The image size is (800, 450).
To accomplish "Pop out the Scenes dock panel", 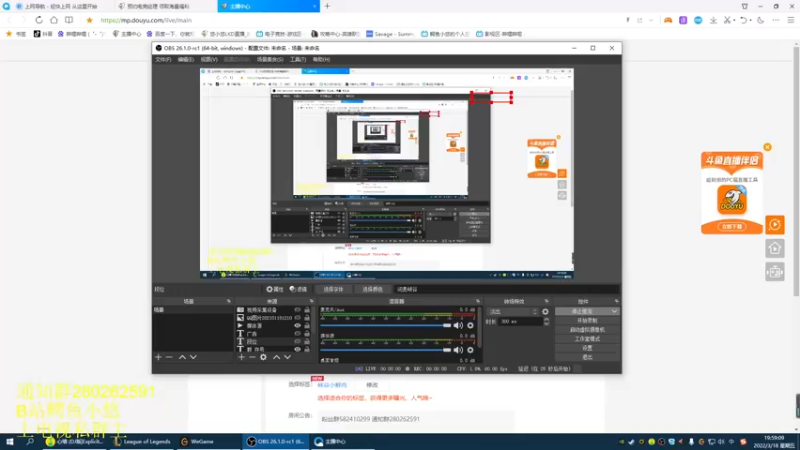I will coord(229,302).
